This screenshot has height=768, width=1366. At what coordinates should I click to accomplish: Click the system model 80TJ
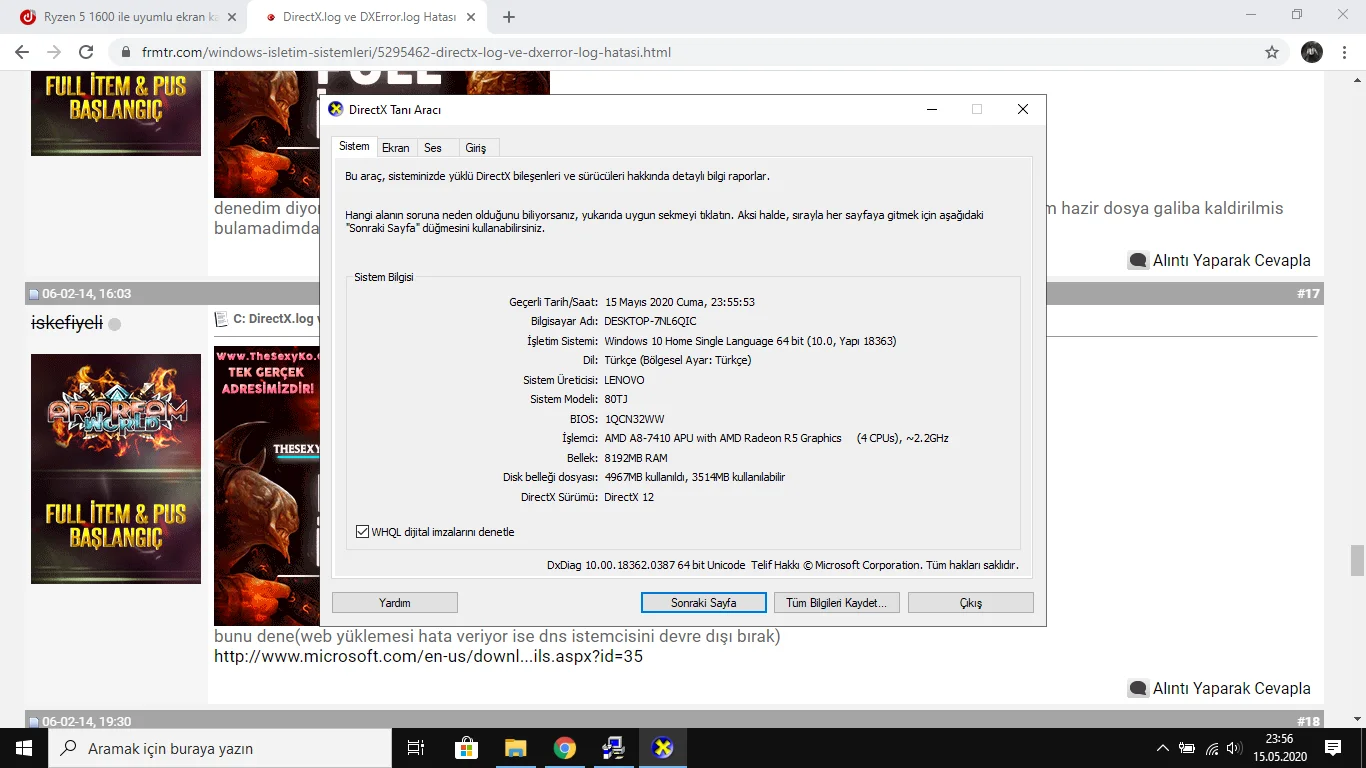tap(616, 399)
